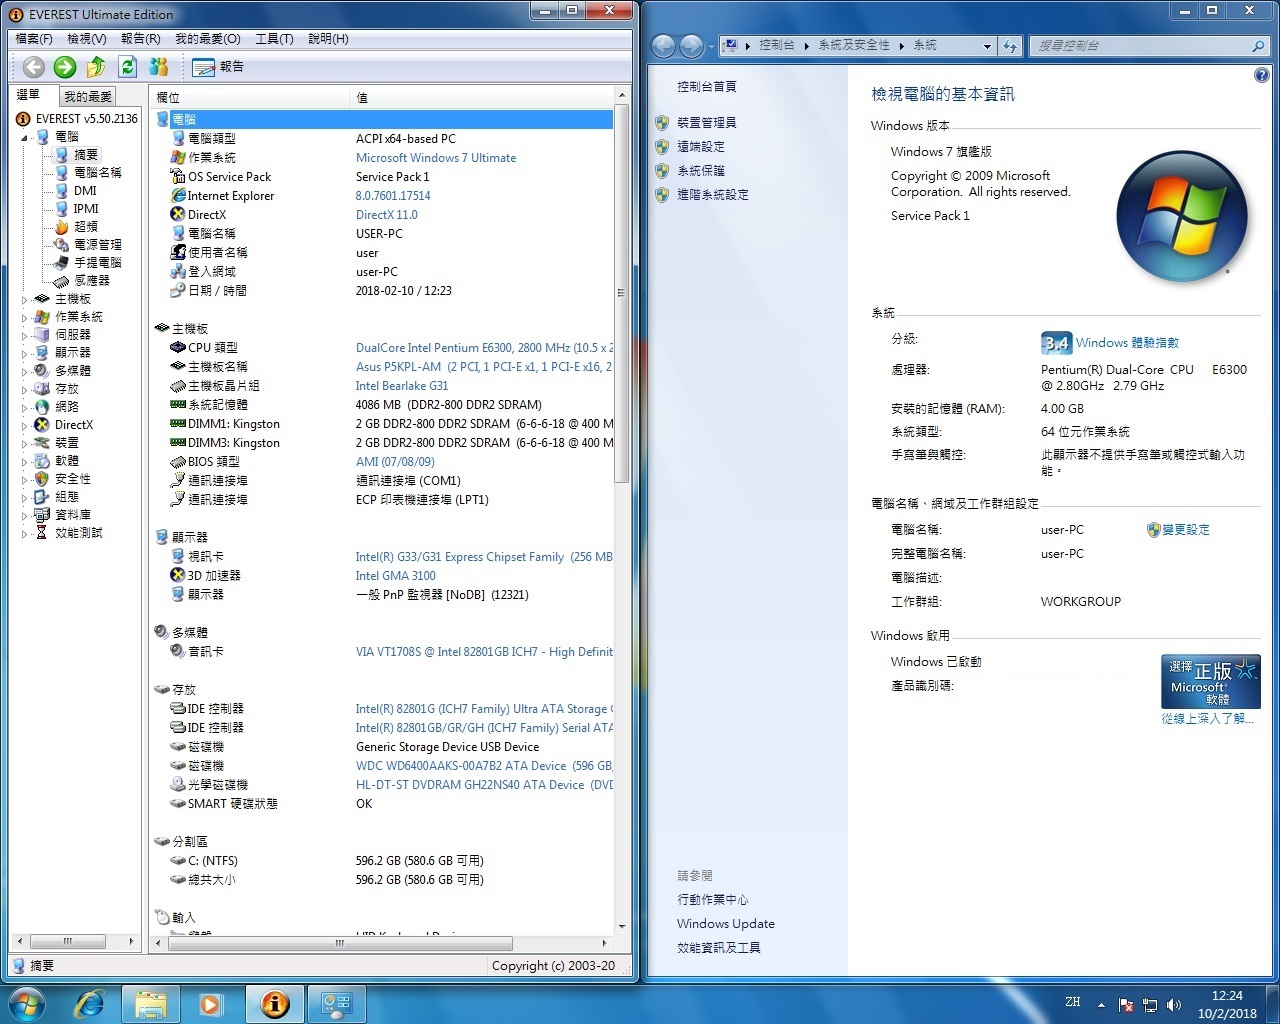Click the volume speaker tray icon
1280x1024 pixels.
click(1174, 1005)
